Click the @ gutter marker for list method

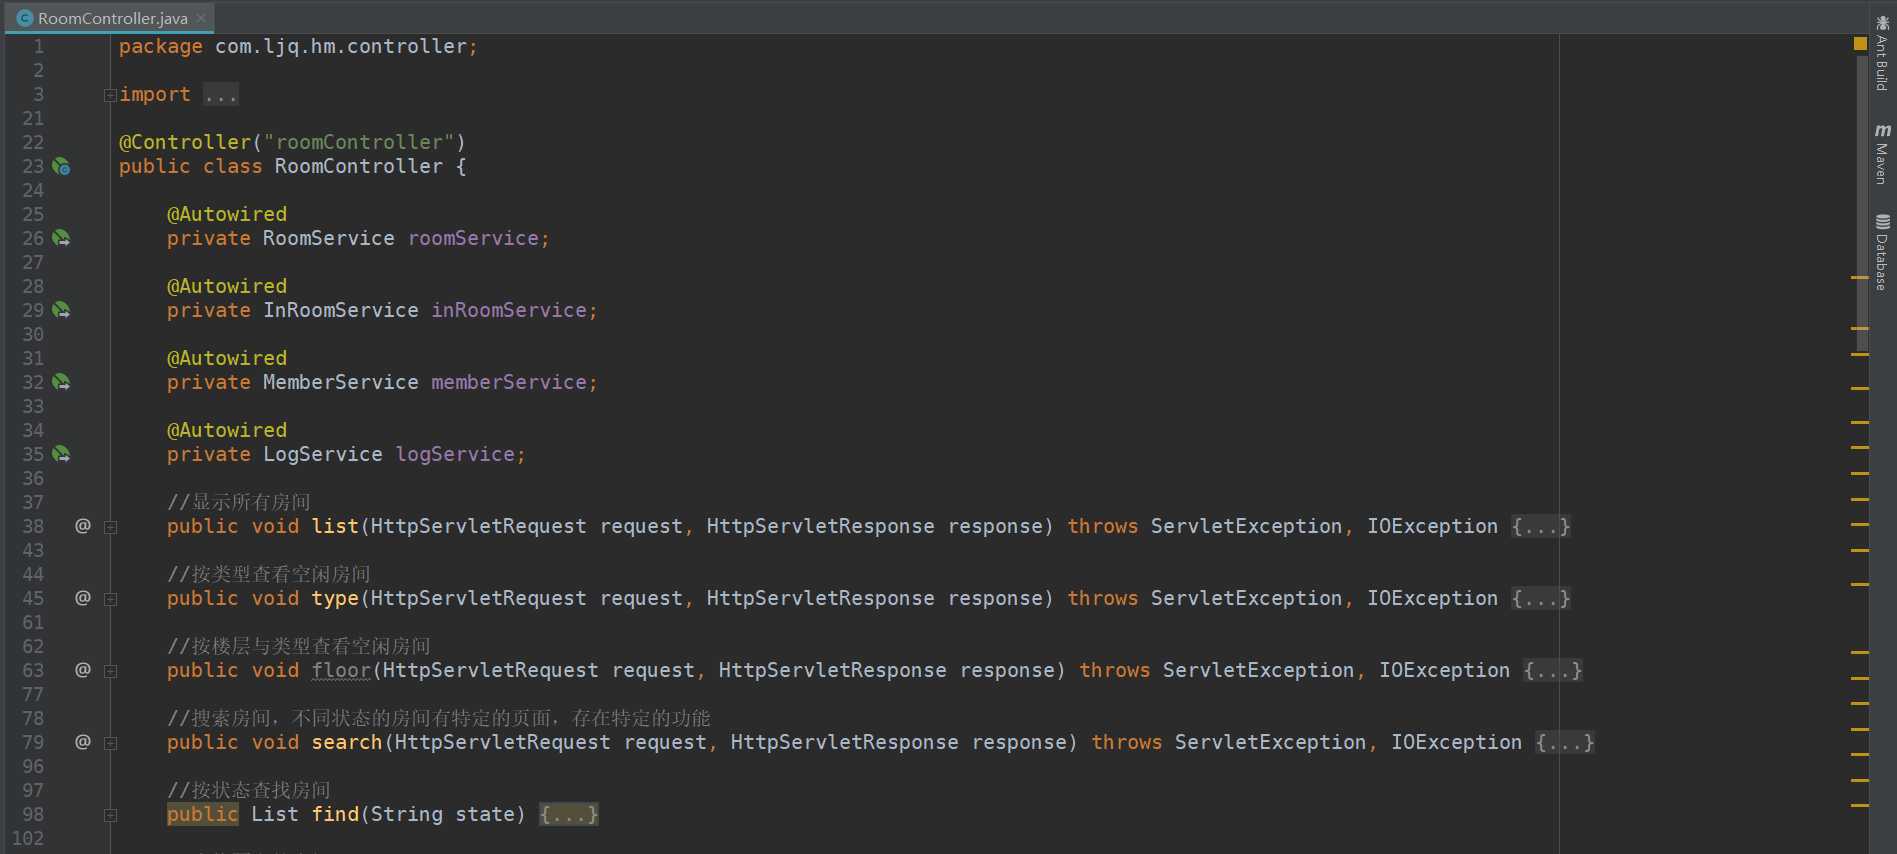click(83, 526)
